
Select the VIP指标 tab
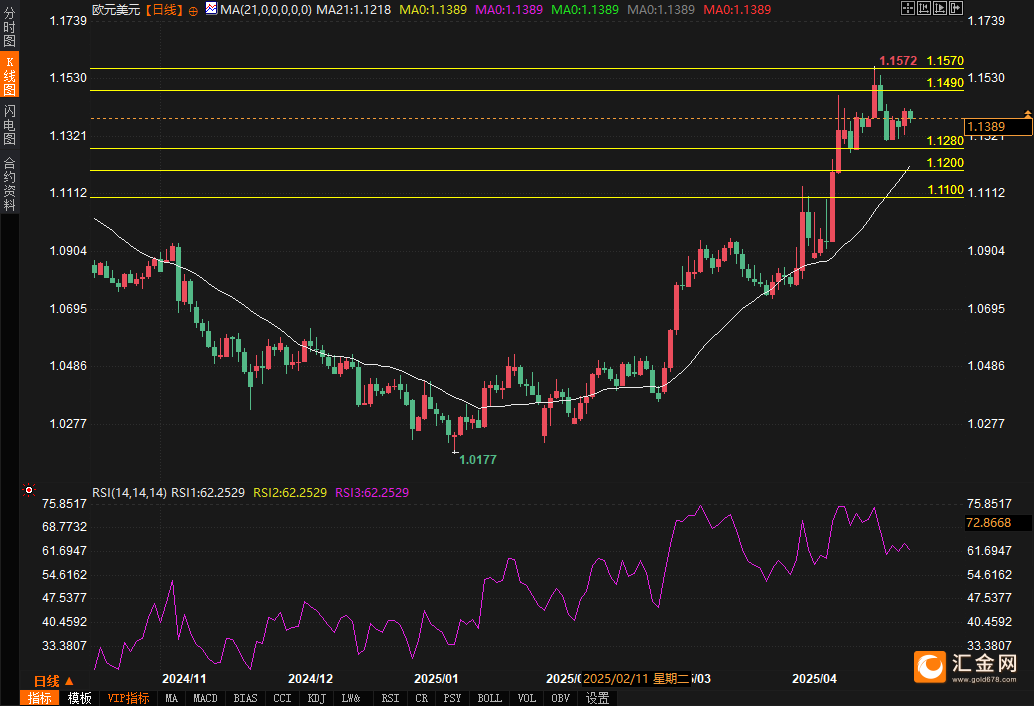coord(128,698)
